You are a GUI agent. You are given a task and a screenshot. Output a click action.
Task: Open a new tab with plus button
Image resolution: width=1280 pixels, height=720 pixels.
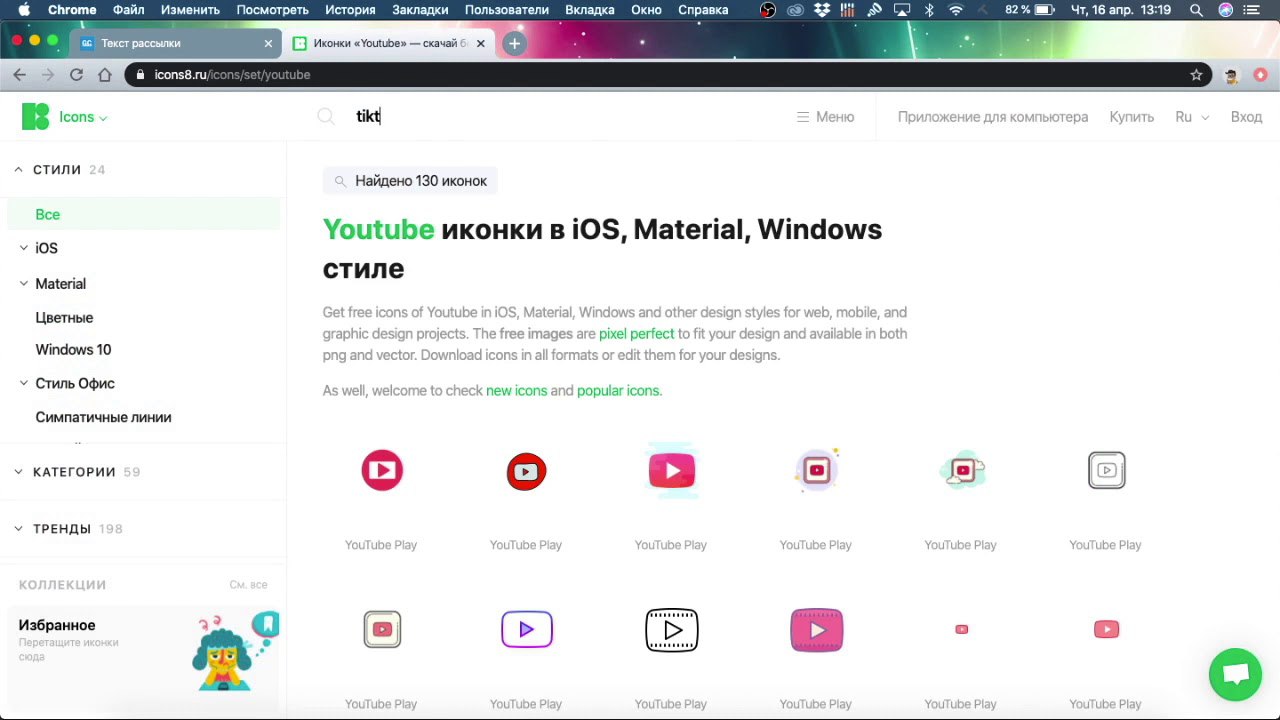tap(514, 44)
